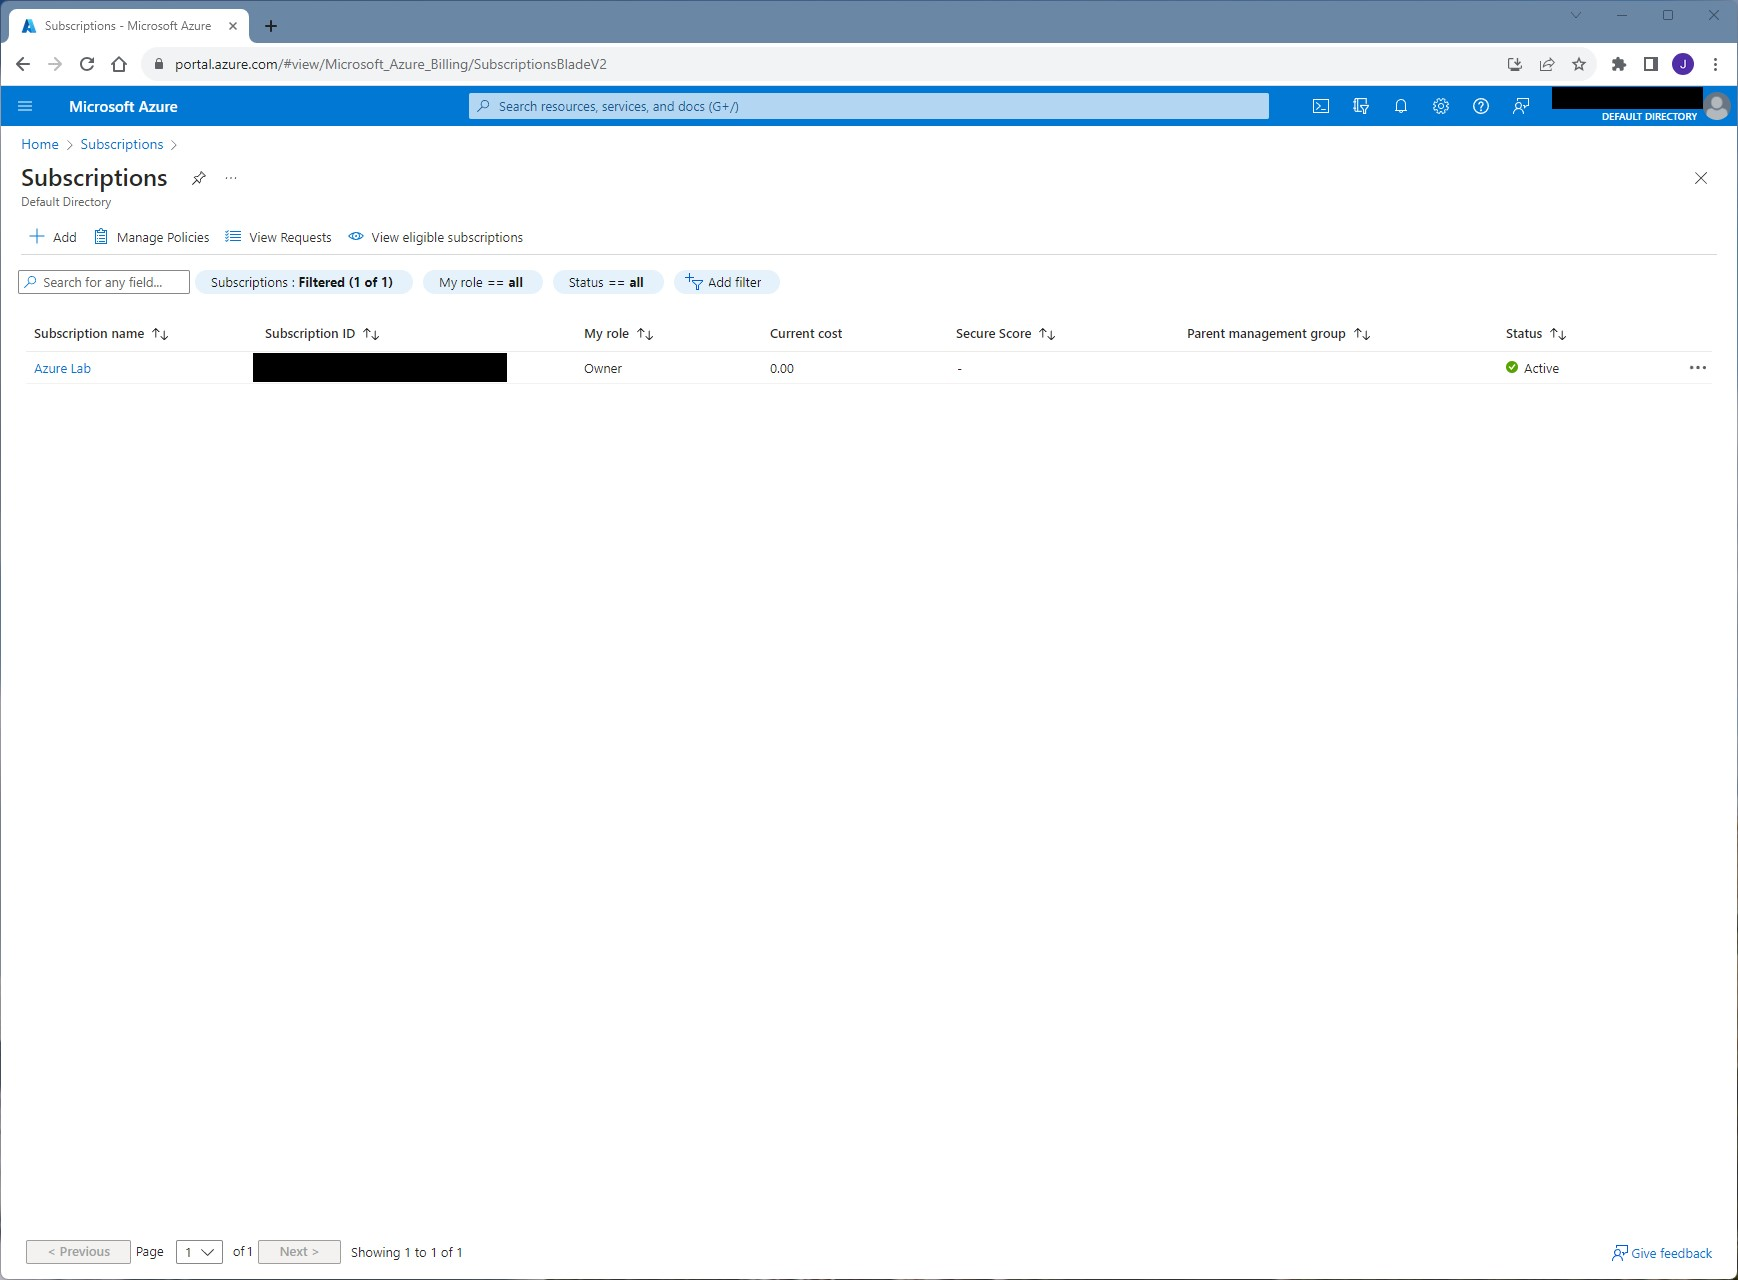This screenshot has width=1738, height=1280.
Task: Click the Search for any field box
Action: point(104,282)
